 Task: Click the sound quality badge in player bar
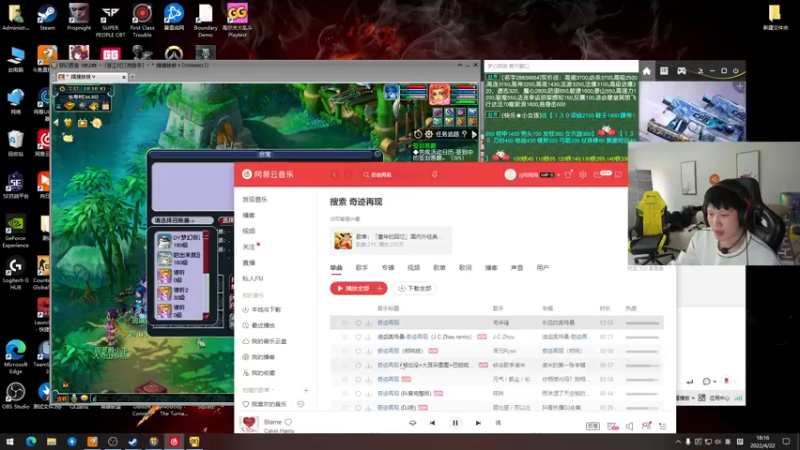592,426
